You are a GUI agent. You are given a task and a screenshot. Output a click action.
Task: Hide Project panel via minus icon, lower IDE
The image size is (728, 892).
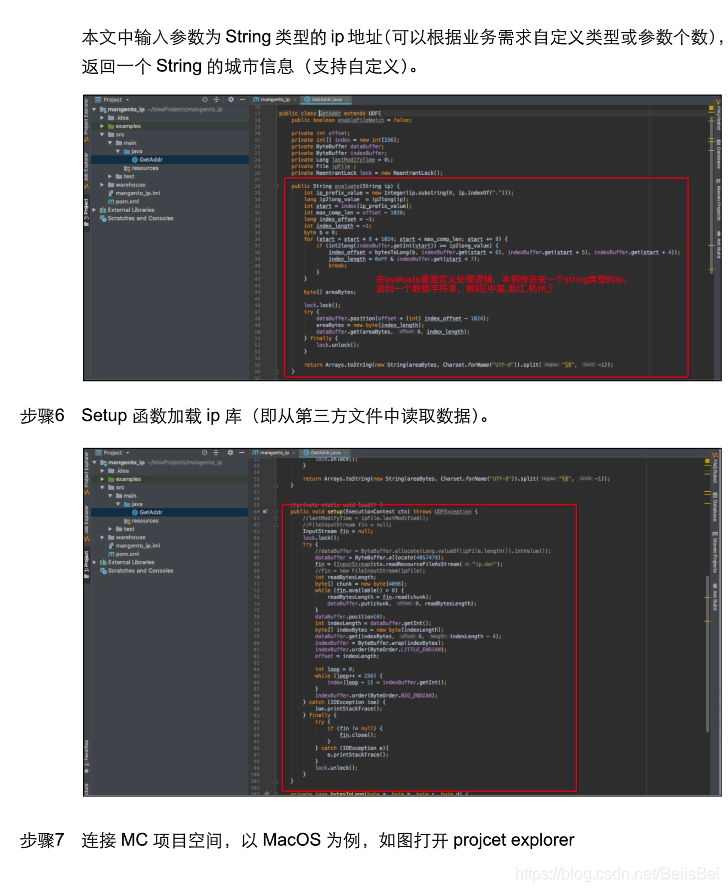click(242, 453)
